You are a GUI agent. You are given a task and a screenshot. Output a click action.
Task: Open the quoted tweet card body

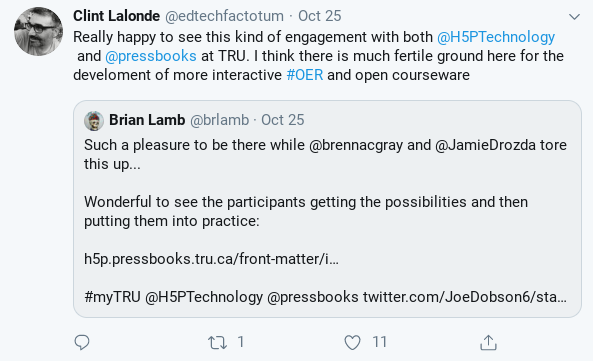327,209
